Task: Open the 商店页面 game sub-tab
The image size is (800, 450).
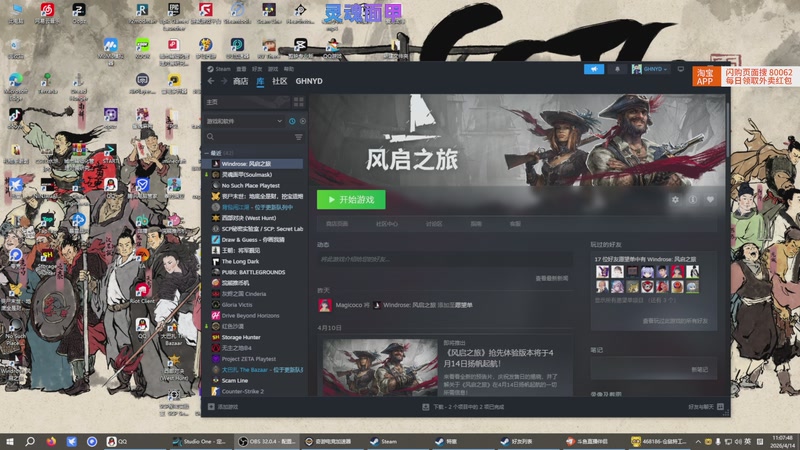Action: click(337, 223)
